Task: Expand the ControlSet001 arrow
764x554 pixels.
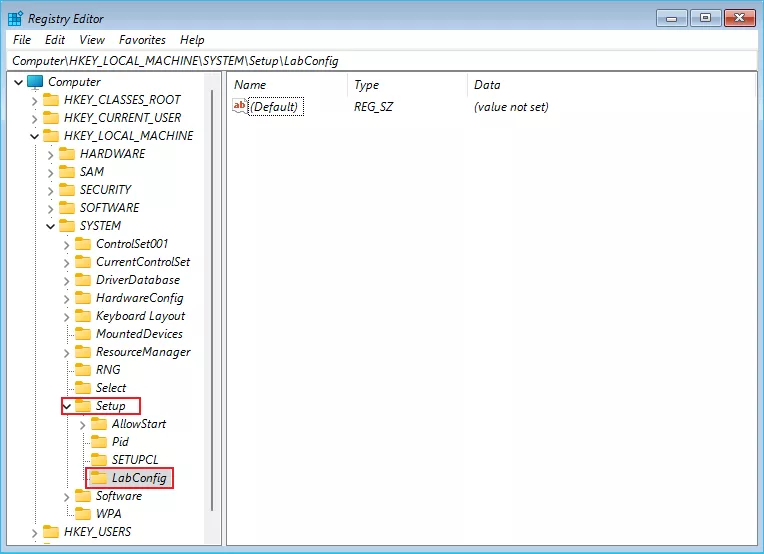Action: (x=66, y=245)
